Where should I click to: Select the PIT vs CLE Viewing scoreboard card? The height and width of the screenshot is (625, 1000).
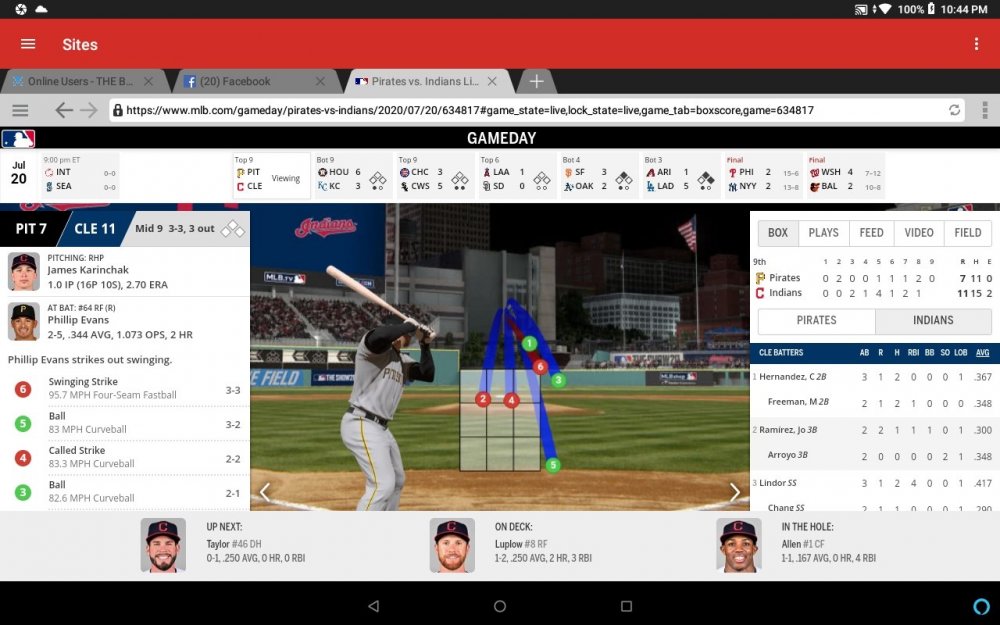(x=271, y=175)
